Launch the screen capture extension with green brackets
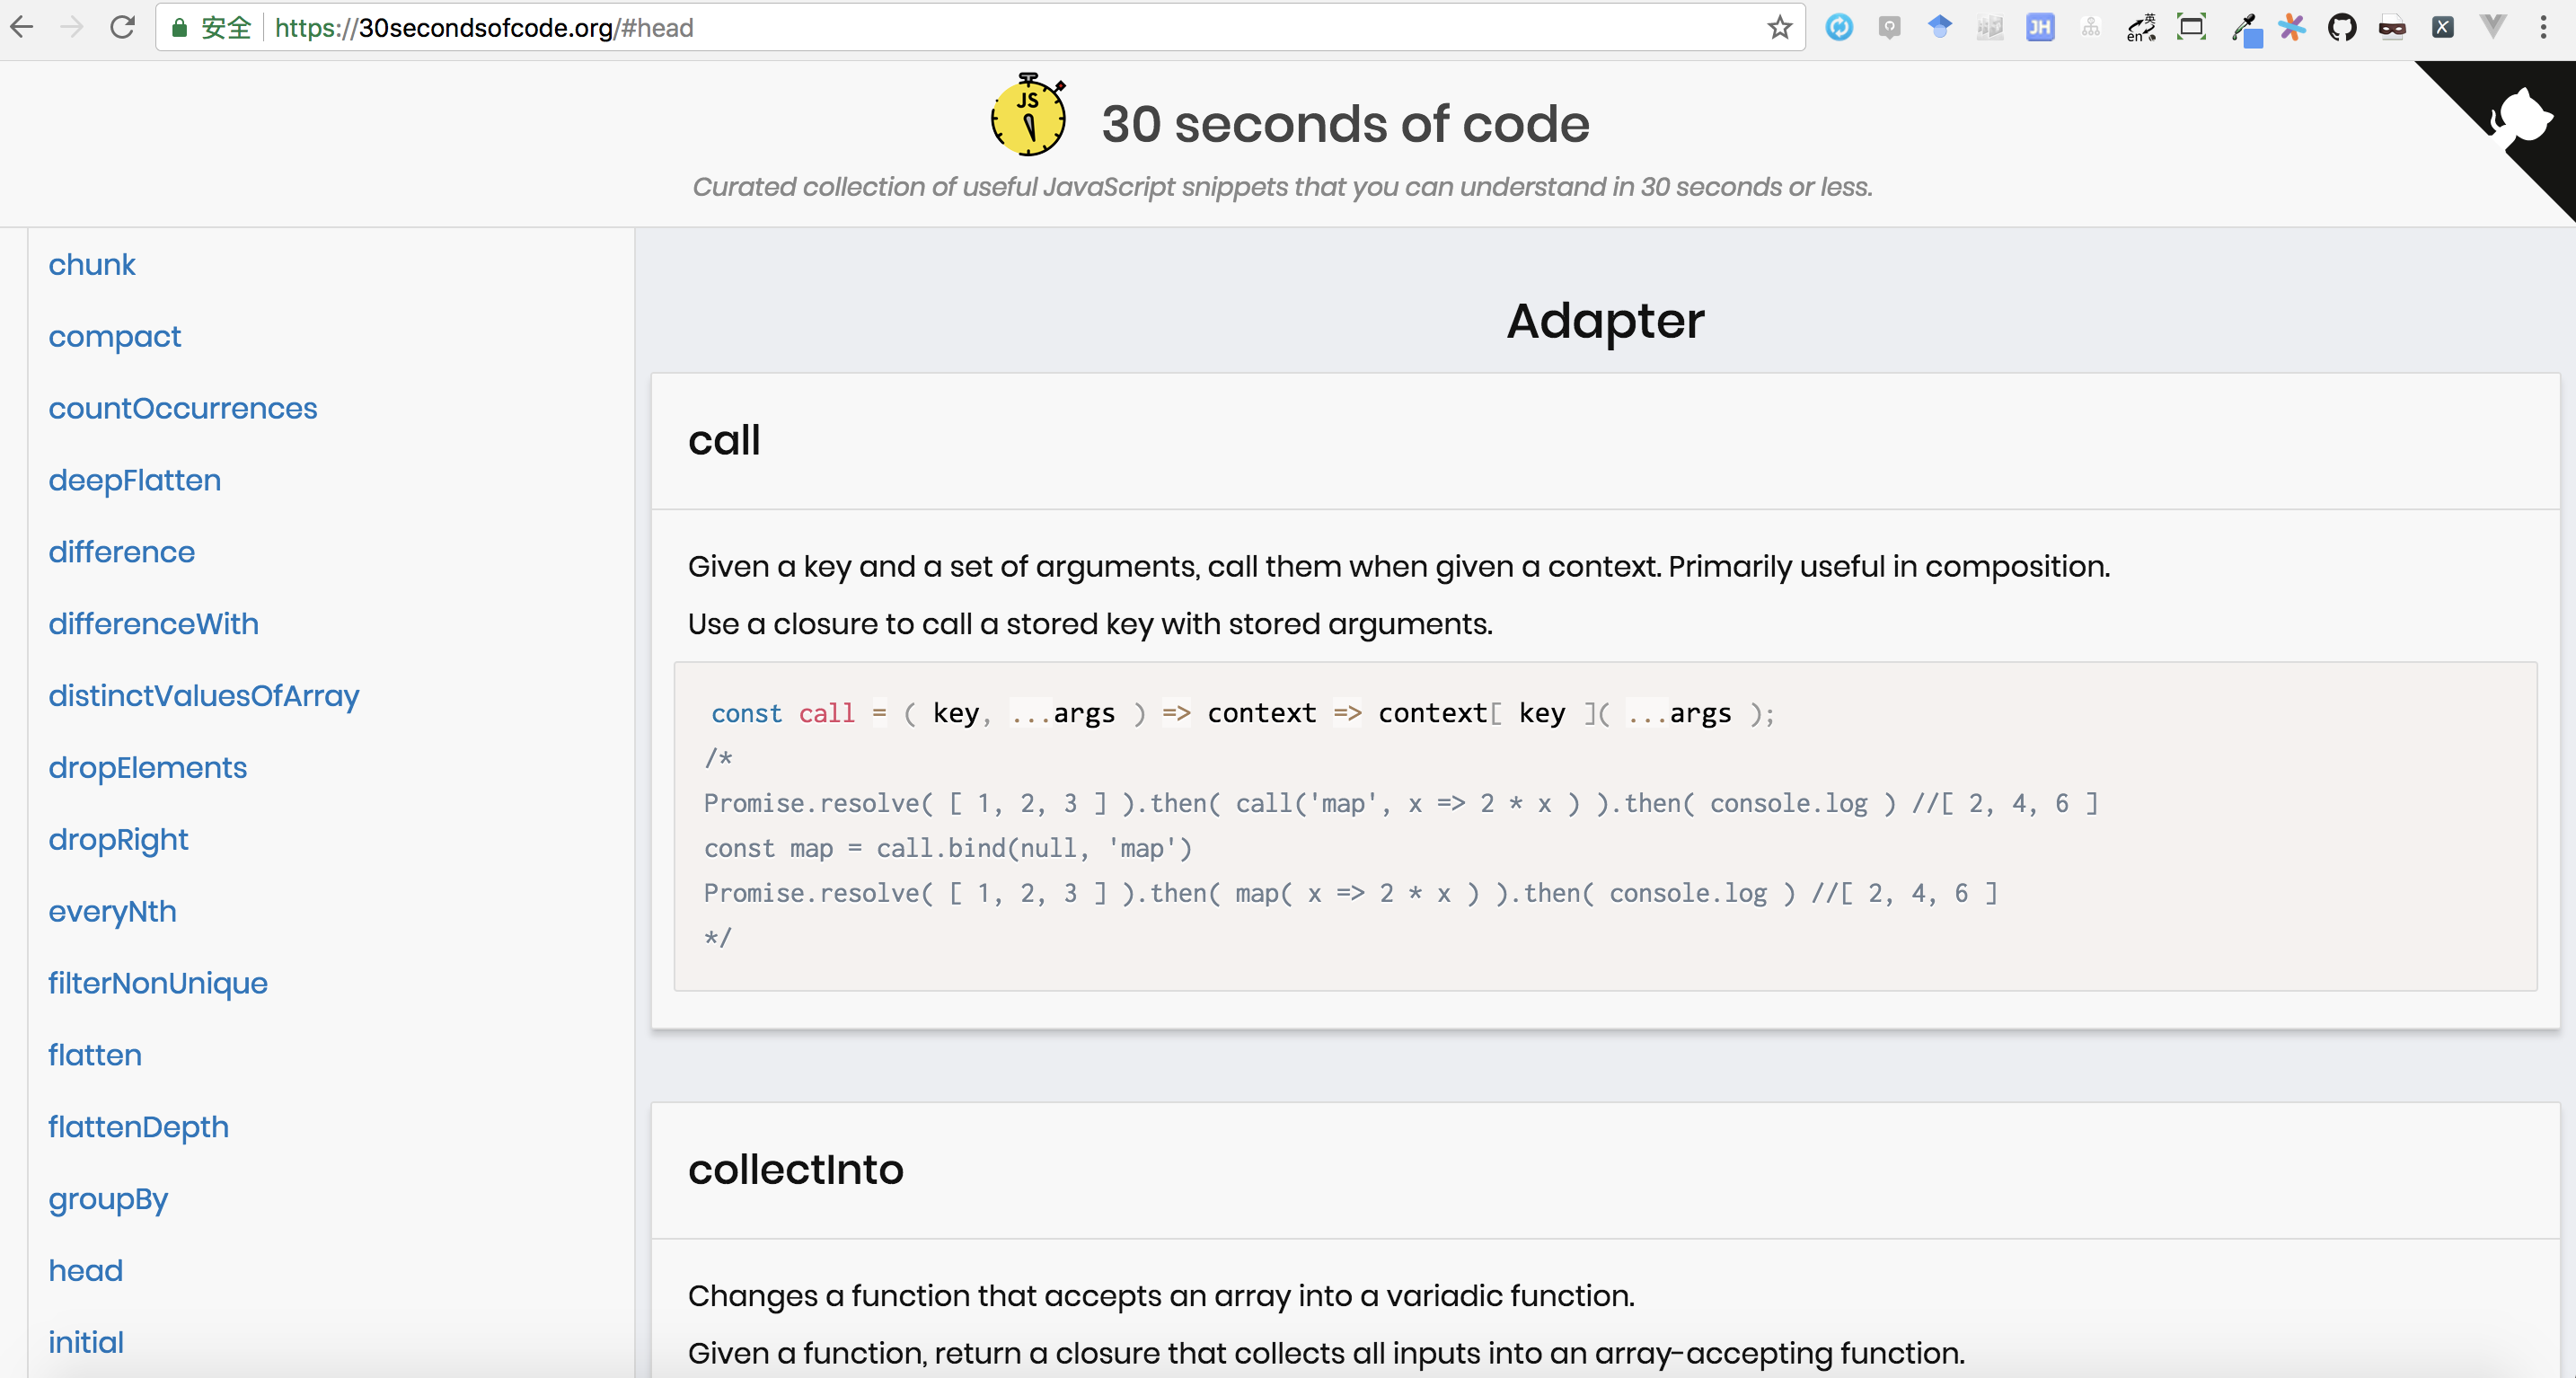This screenshot has width=2576, height=1378. click(2192, 27)
